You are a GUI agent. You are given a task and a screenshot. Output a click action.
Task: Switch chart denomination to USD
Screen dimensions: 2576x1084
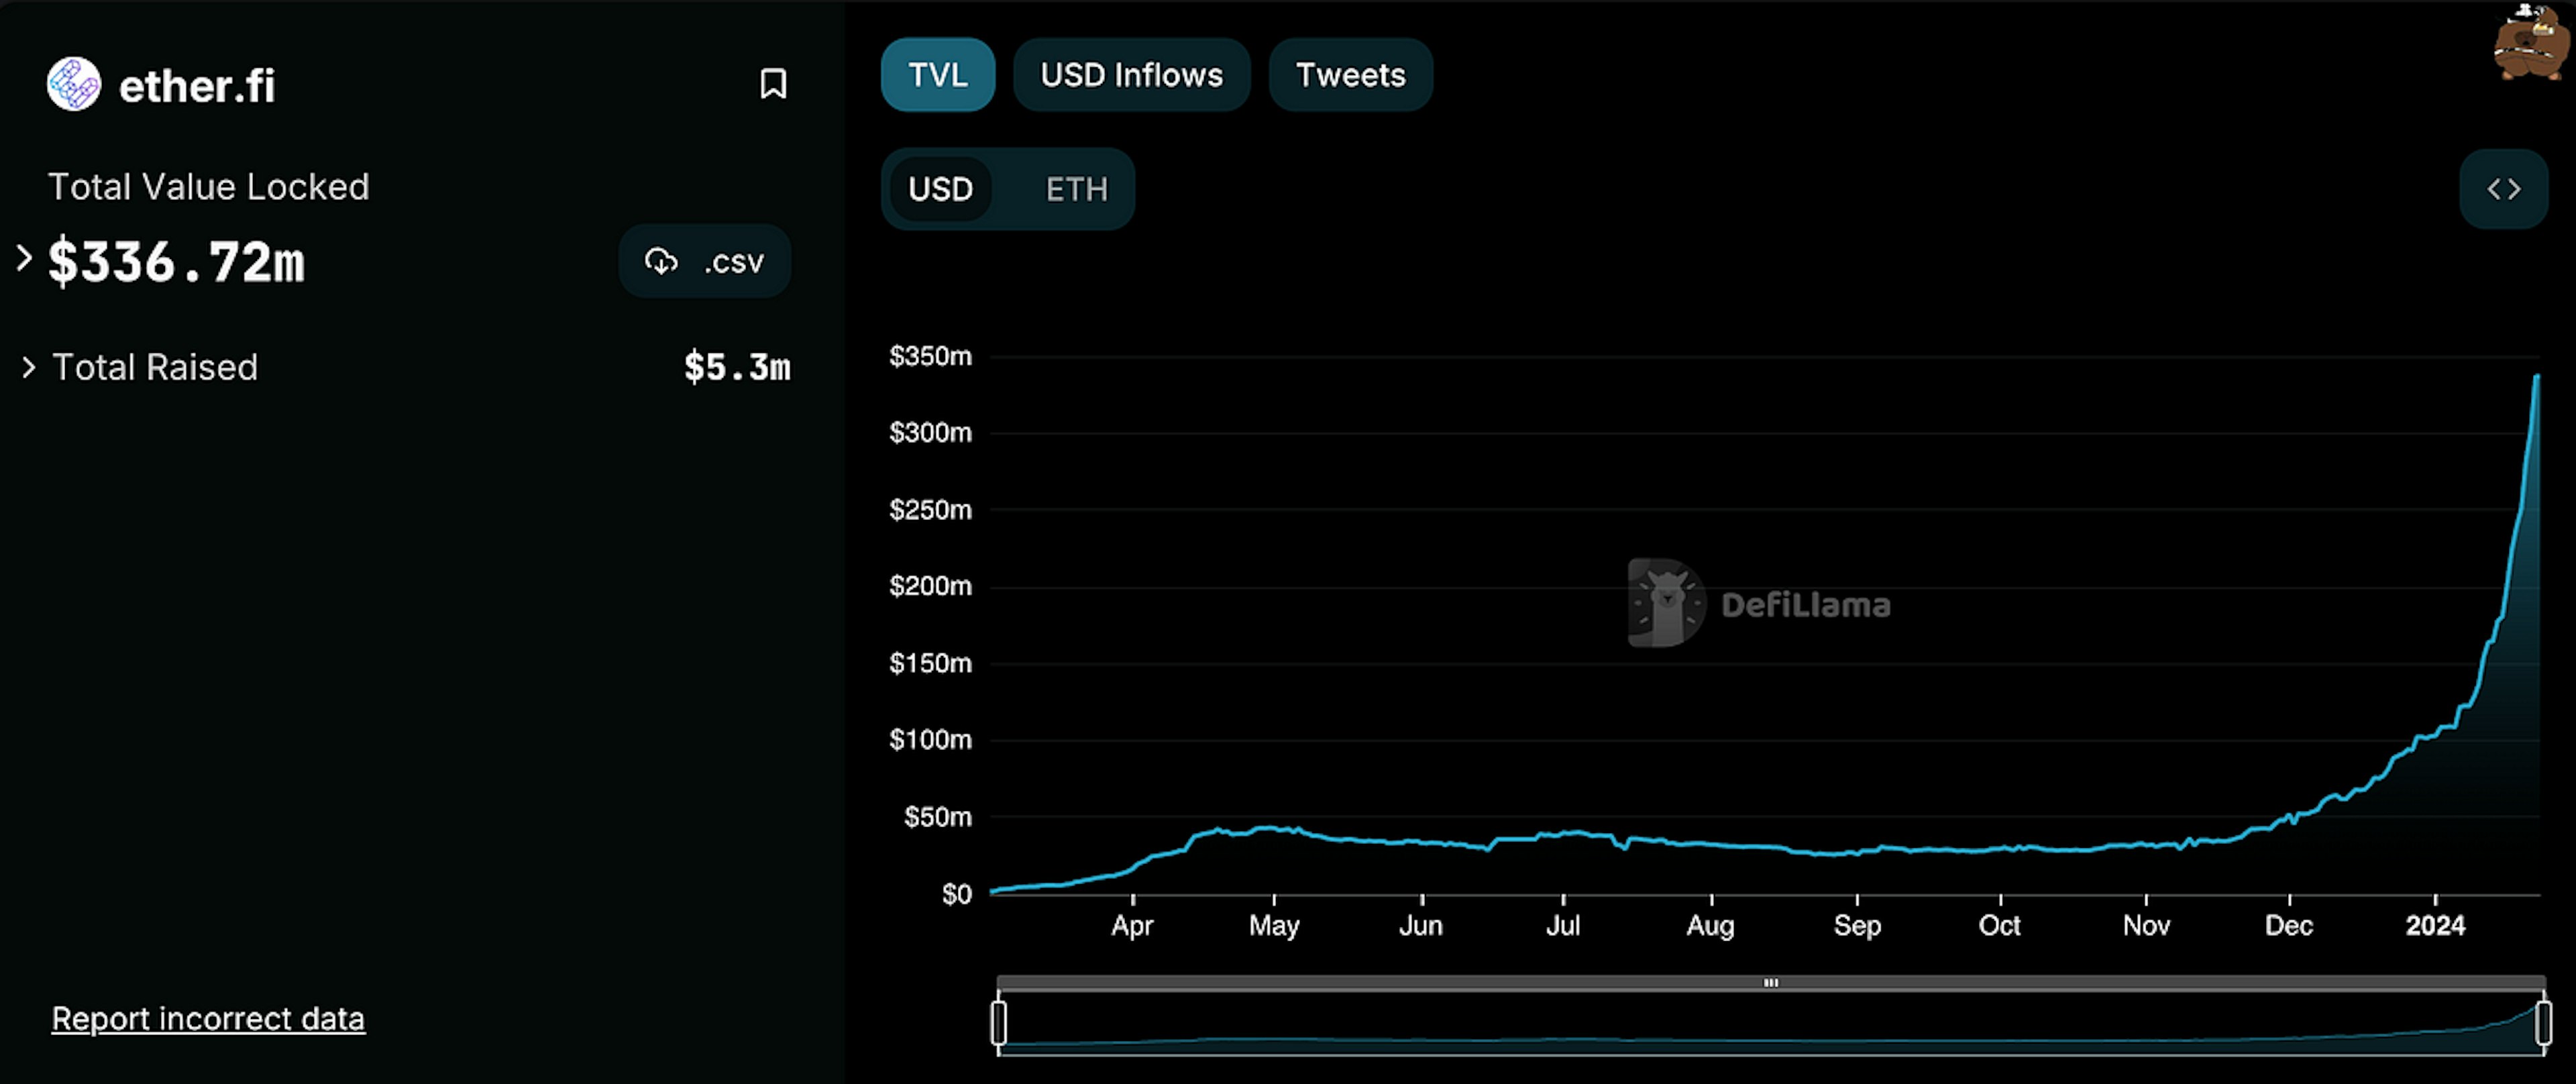pos(940,189)
